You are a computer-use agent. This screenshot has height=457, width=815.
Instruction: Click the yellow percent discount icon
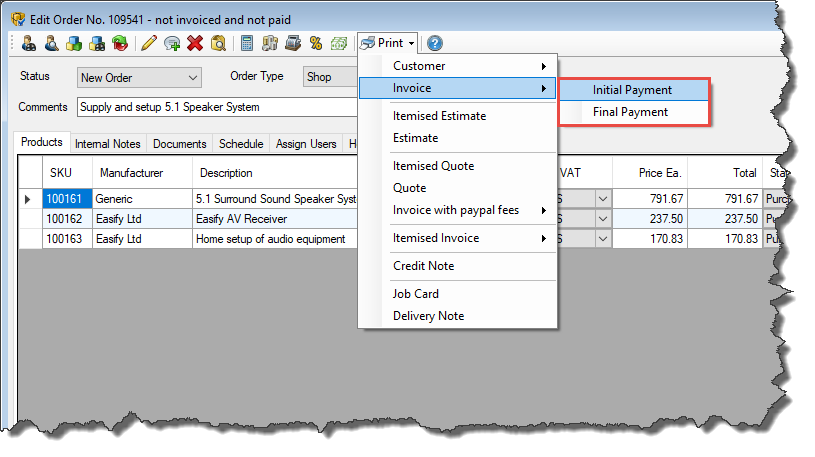tap(316, 43)
